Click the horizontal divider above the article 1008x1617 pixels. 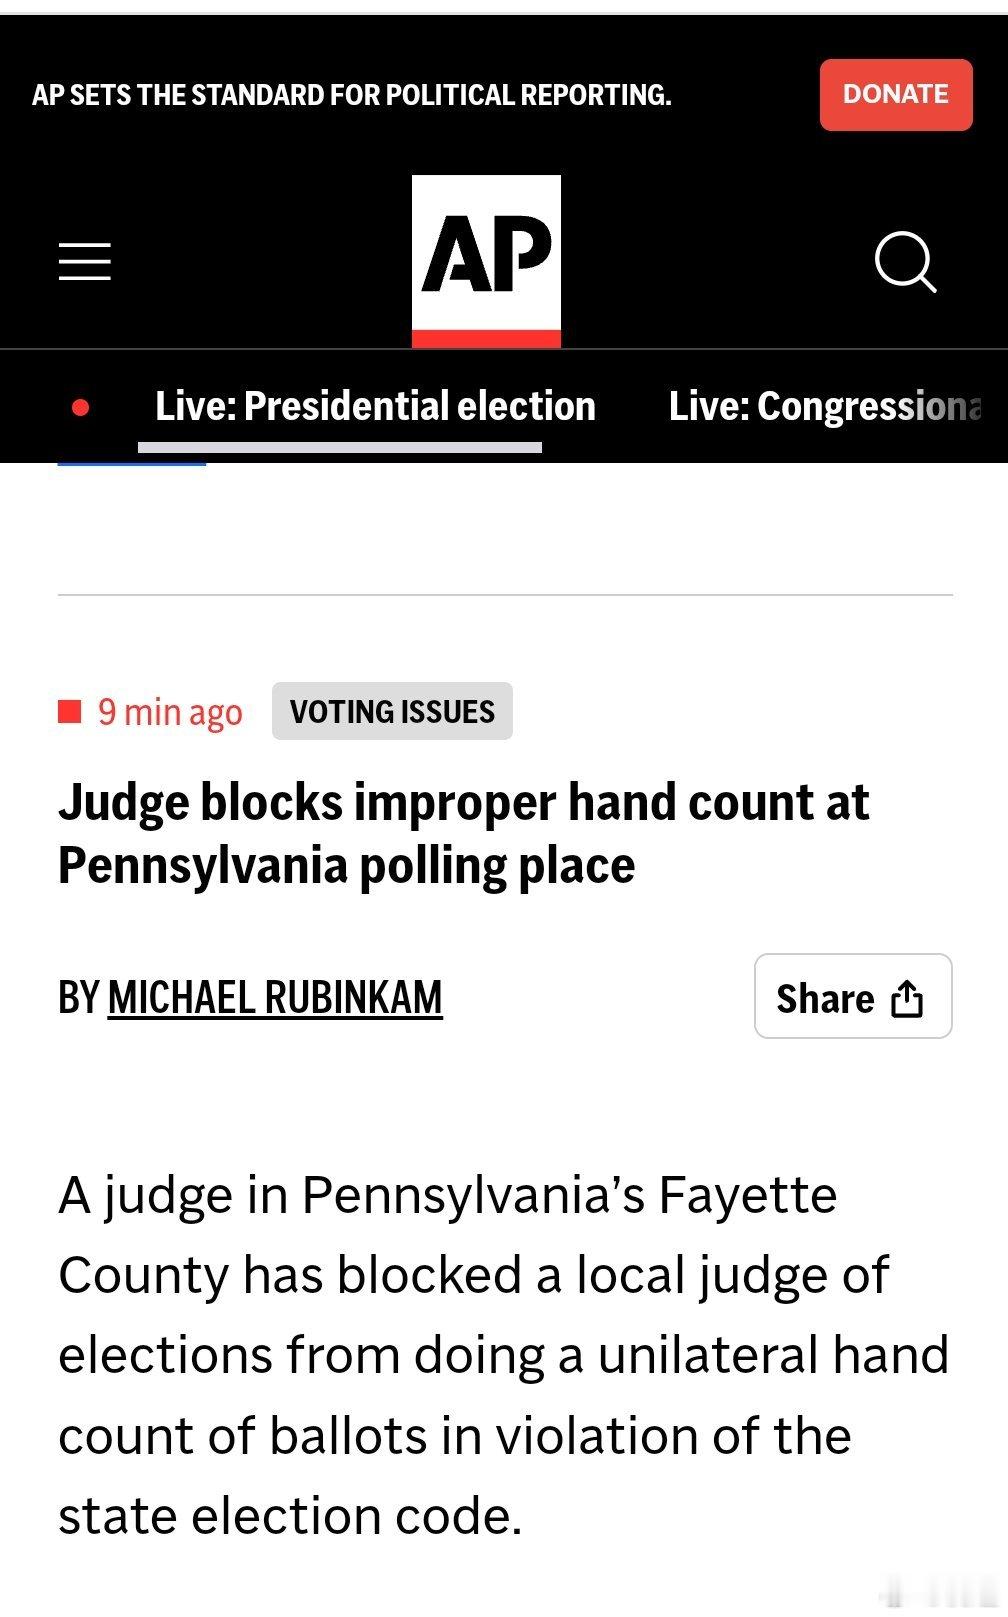point(505,595)
